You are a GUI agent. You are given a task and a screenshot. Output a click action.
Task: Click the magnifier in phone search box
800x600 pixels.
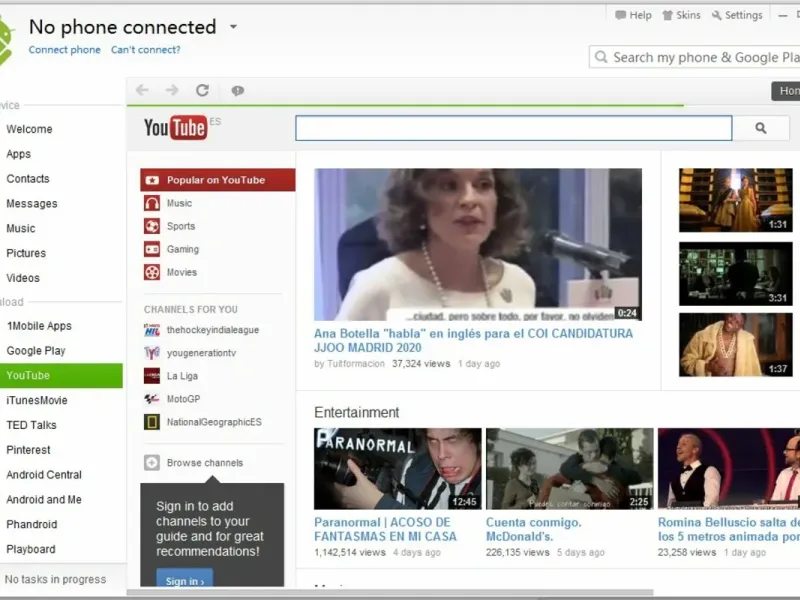pyautogui.click(x=602, y=57)
